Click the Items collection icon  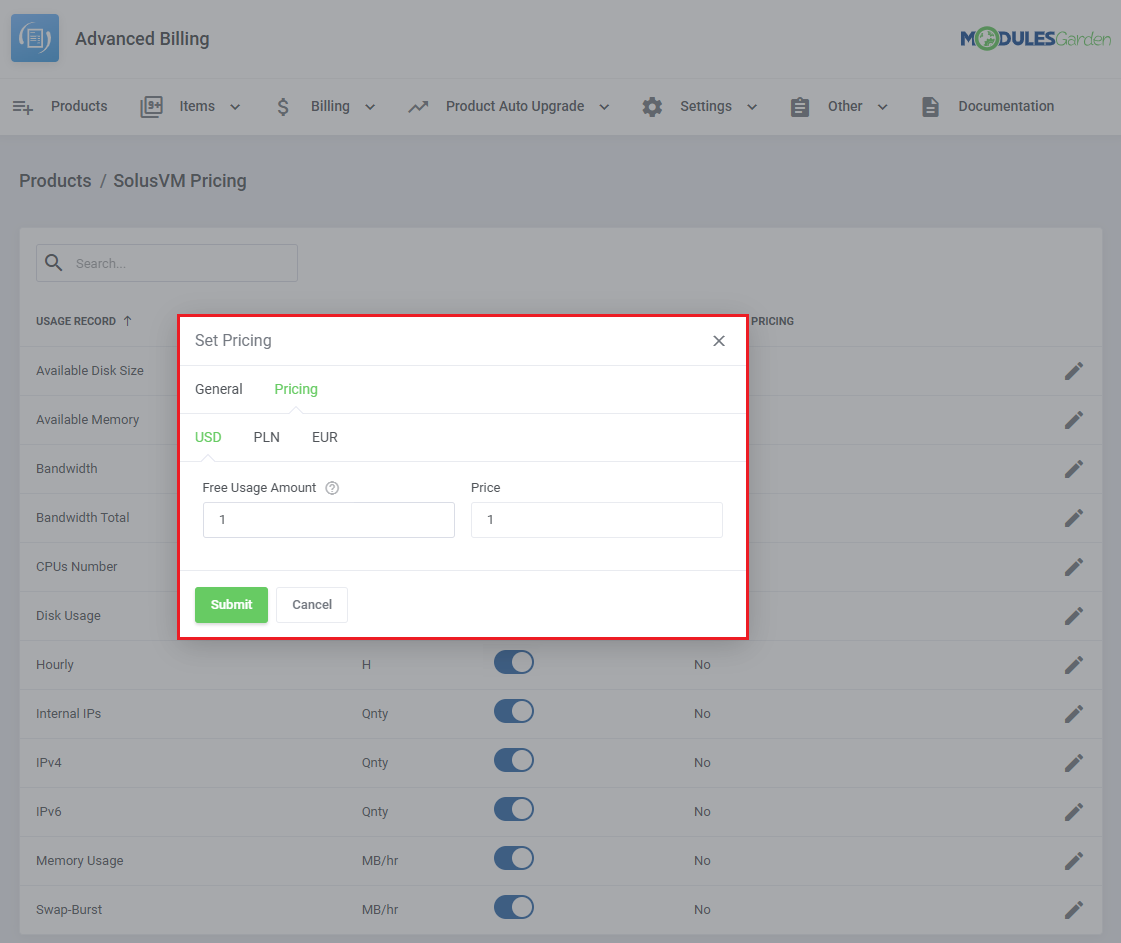click(x=152, y=107)
